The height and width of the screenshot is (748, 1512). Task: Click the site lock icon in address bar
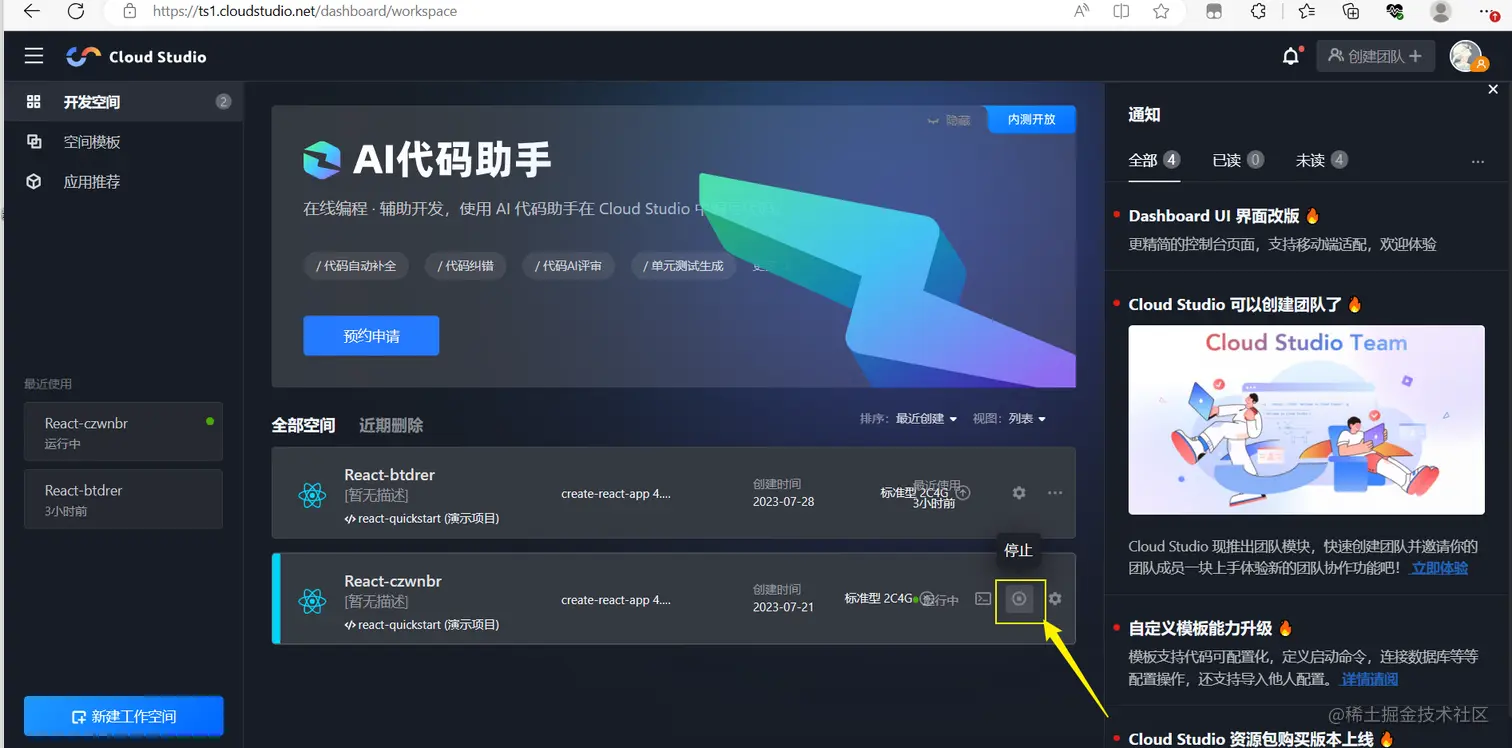tap(129, 11)
